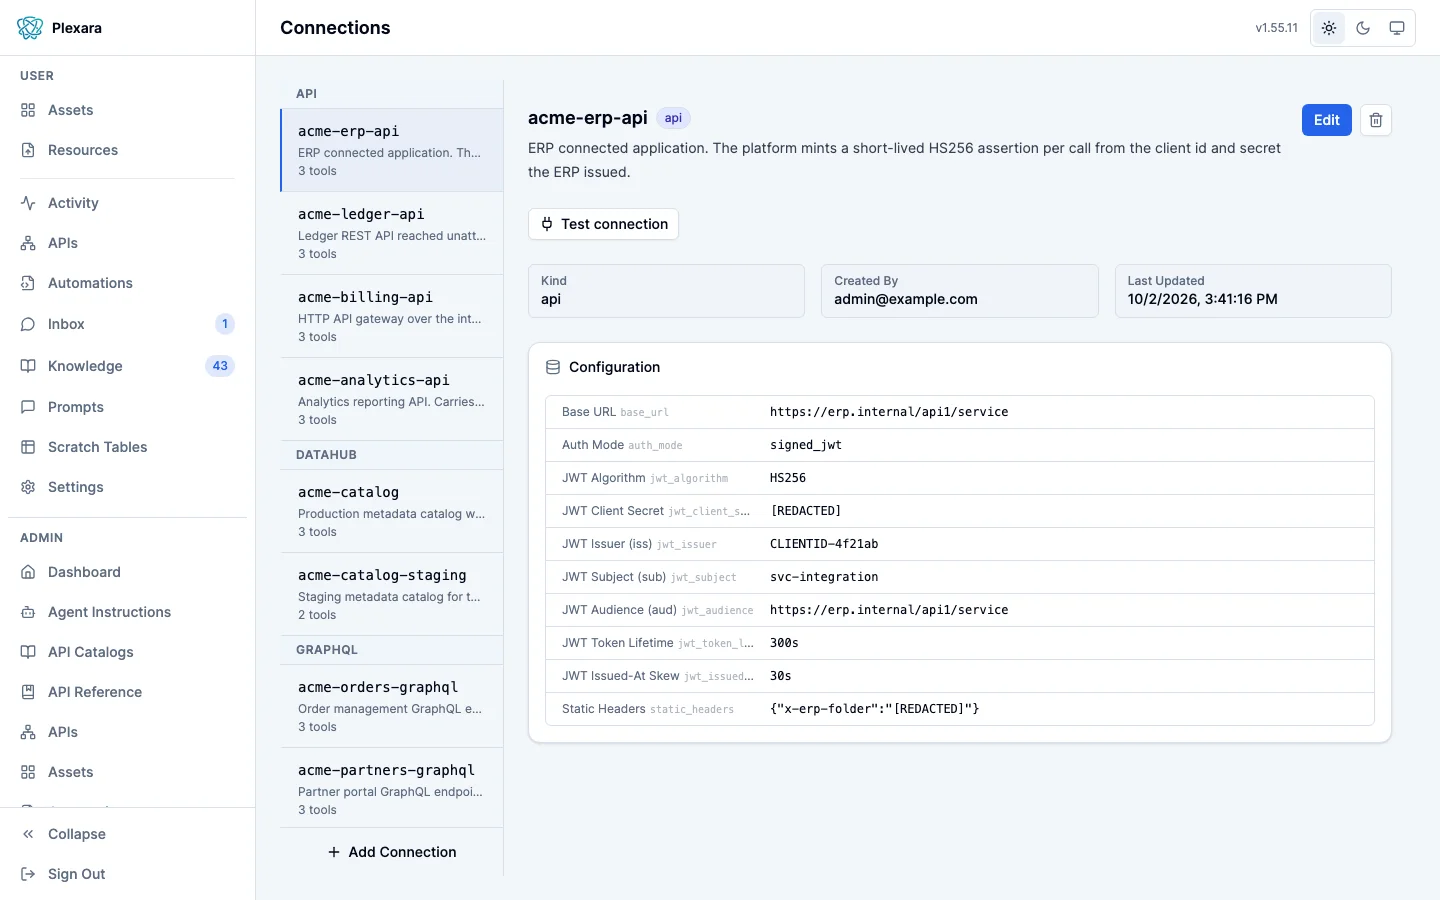Viewport: 1440px width, 900px height.
Task: Open Activity from the sidebar
Action: coord(127,203)
